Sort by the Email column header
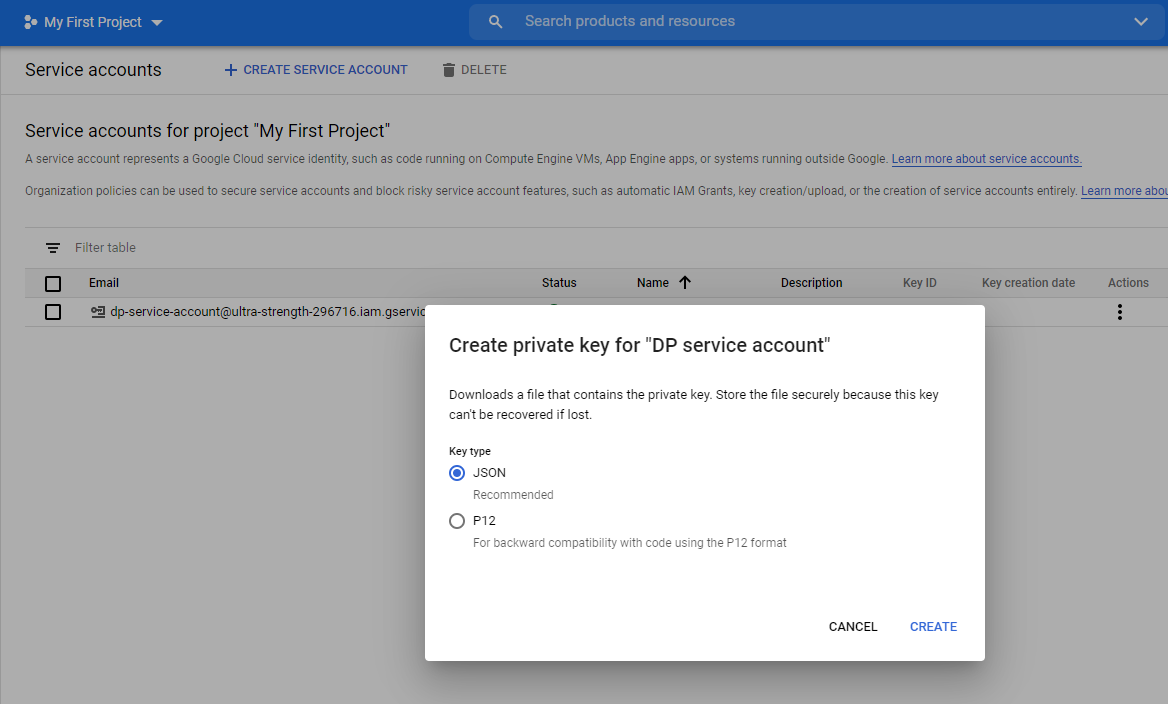The width and height of the screenshot is (1168, 704). (x=104, y=283)
